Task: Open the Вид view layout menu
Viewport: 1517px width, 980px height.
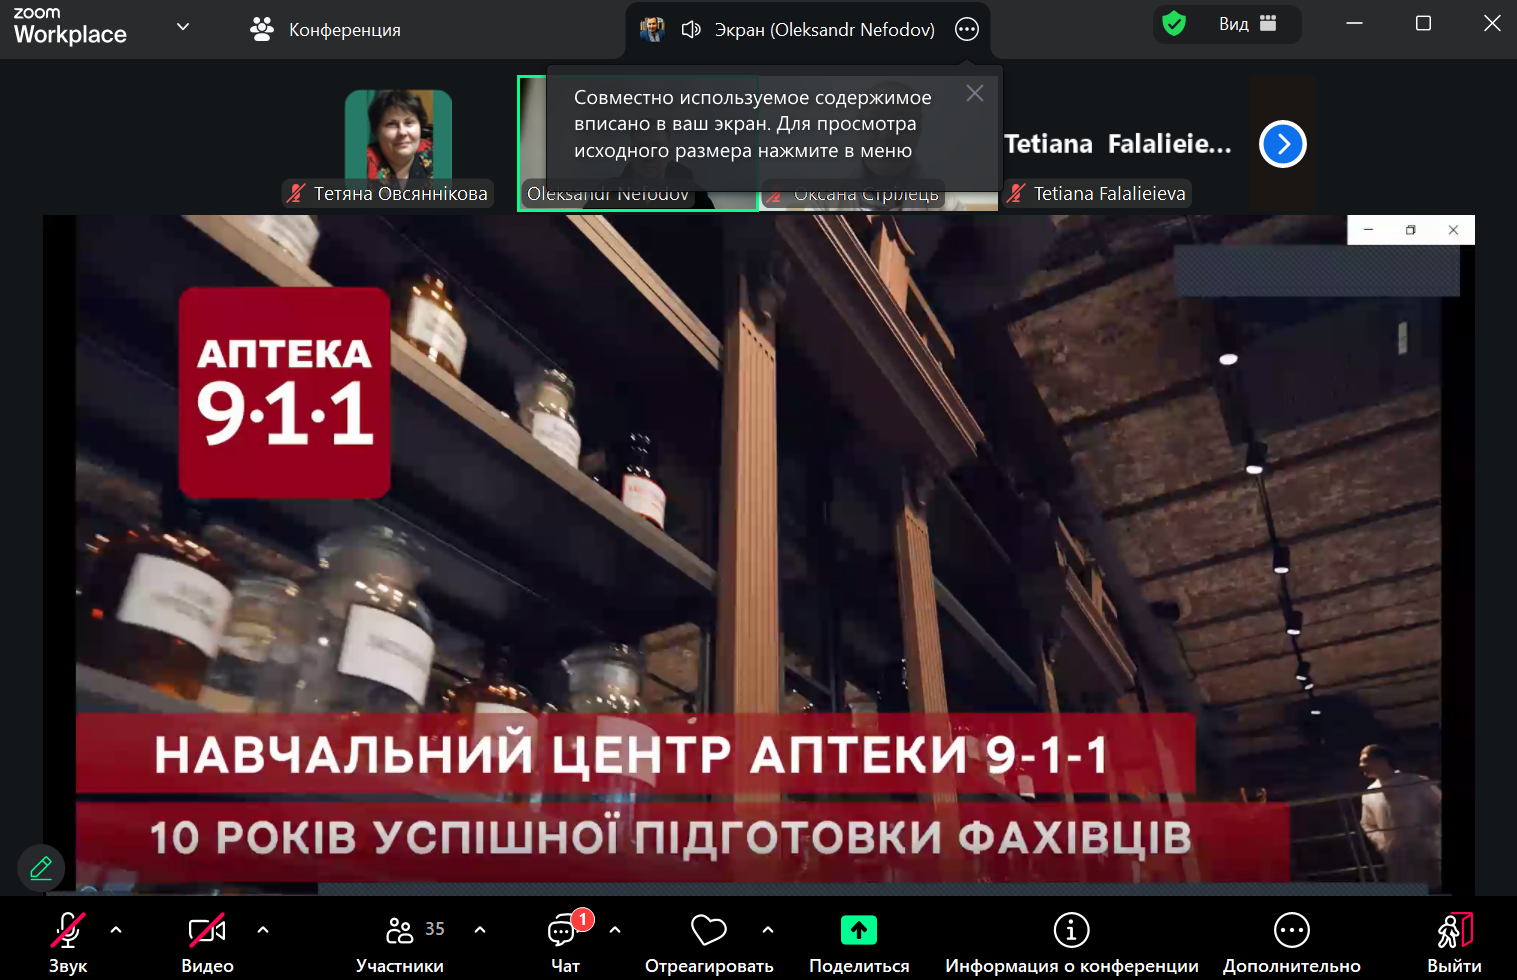Action: 1247,24
